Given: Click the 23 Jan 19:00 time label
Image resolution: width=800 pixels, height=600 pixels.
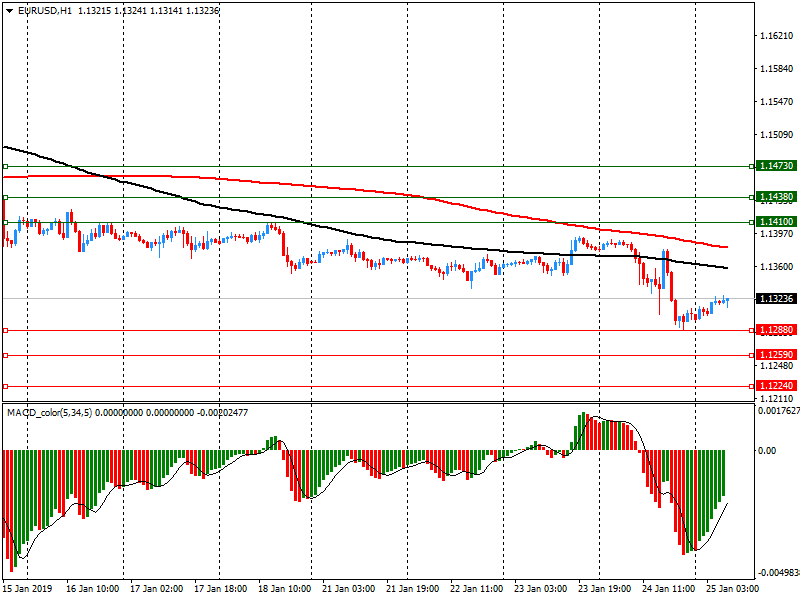Looking at the screenshot, I should click(x=605, y=588).
